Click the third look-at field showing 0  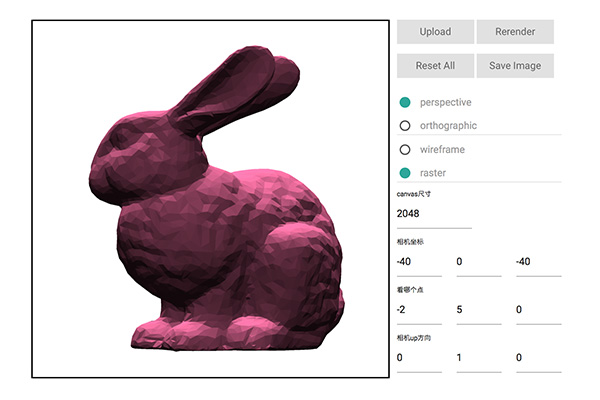click(538, 310)
